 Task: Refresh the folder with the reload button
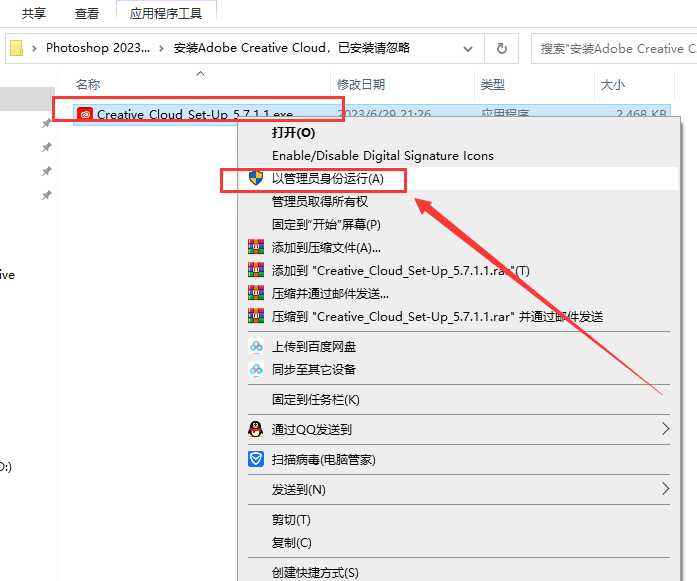click(x=501, y=48)
